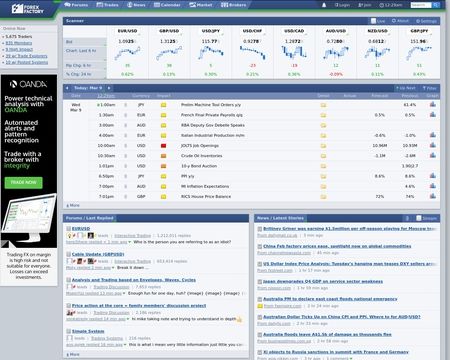Viewport: 450px width, 360px height.
Task: Open Analysis and Trading based on Envelopes thread
Action: click(x=134, y=280)
